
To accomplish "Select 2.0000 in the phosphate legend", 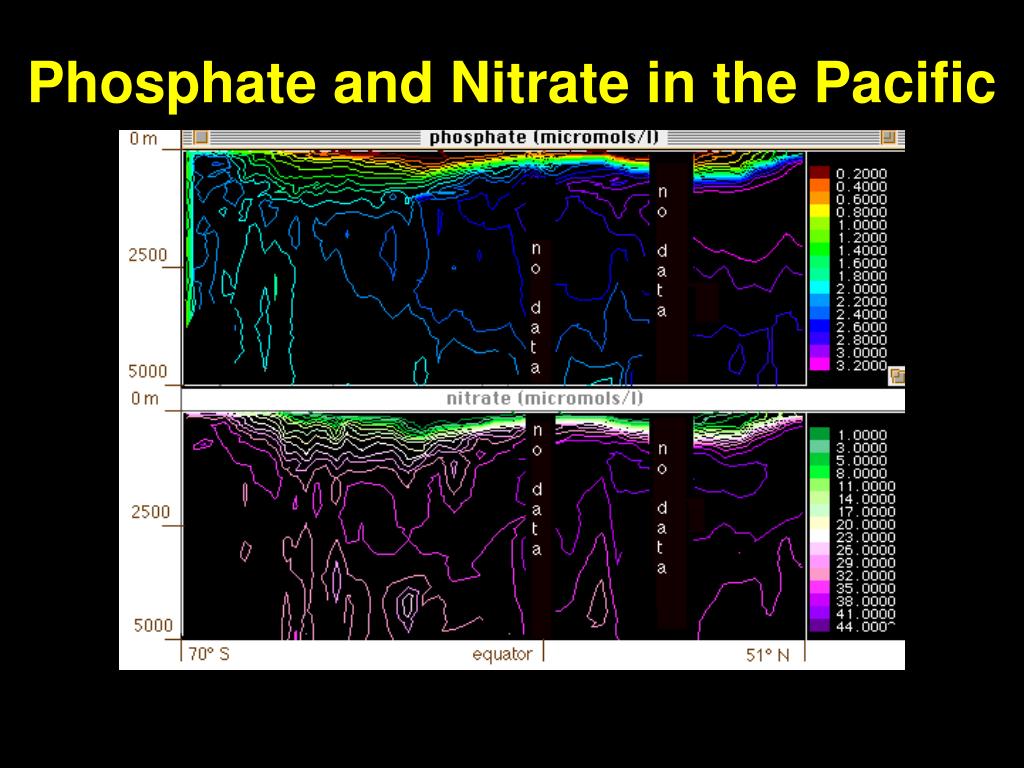I will (x=861, y=289).
